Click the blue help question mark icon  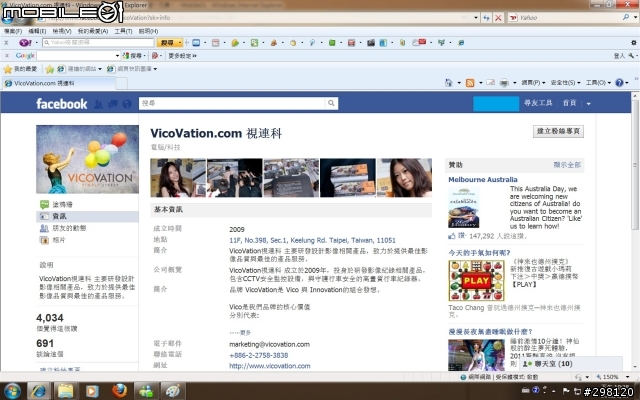coord(619,83)
